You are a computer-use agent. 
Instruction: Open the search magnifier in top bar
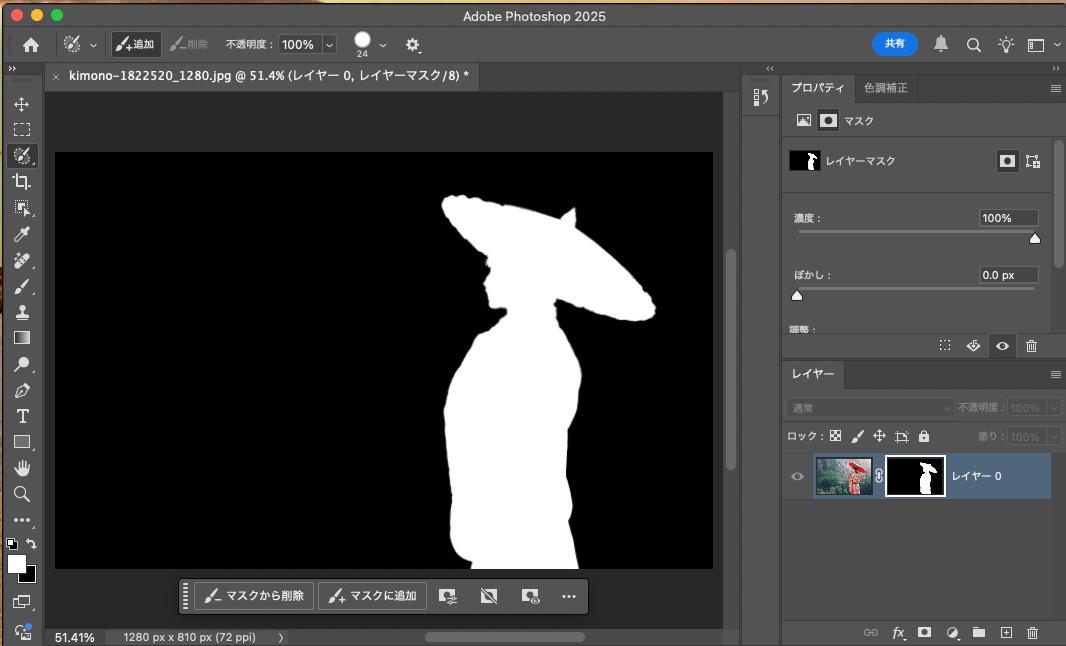coord(974,45)
